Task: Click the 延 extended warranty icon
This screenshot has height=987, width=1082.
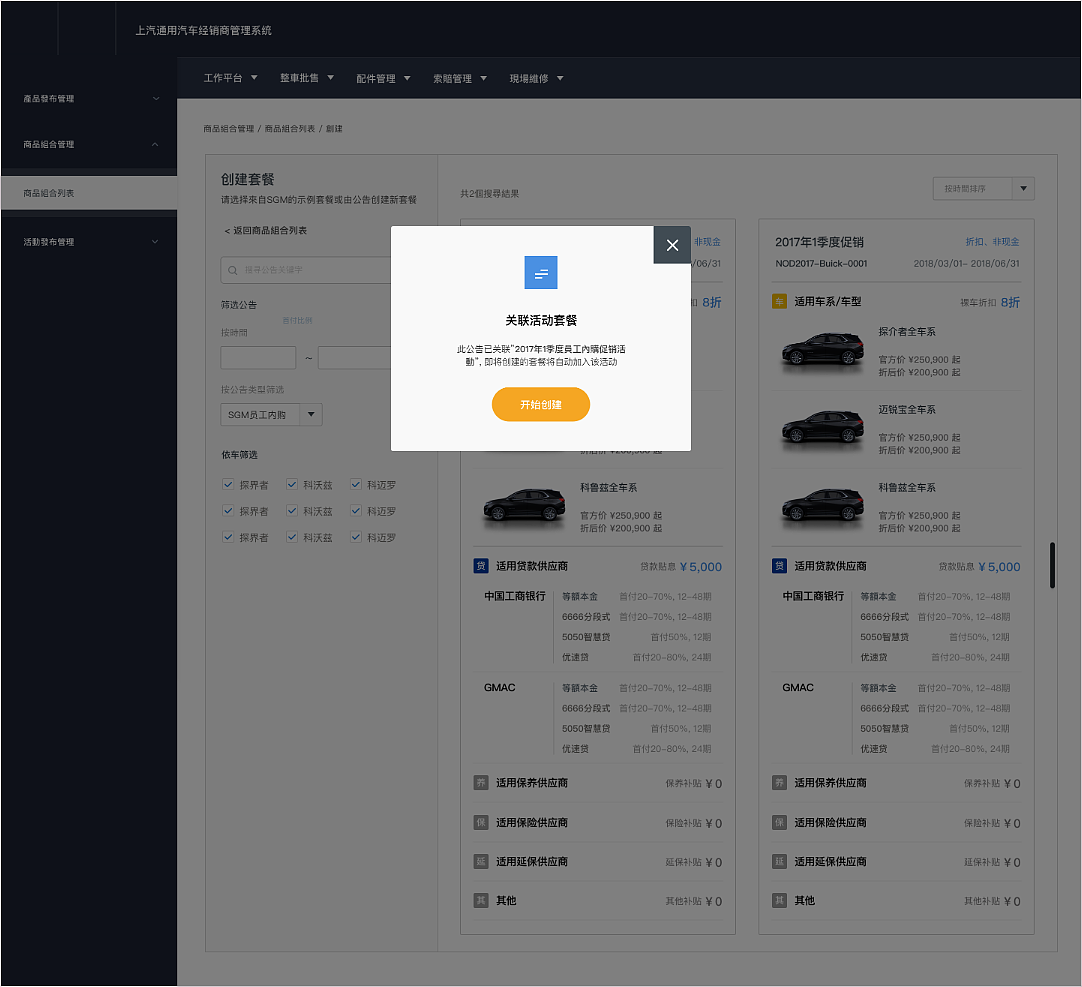Action: [779, 861]
